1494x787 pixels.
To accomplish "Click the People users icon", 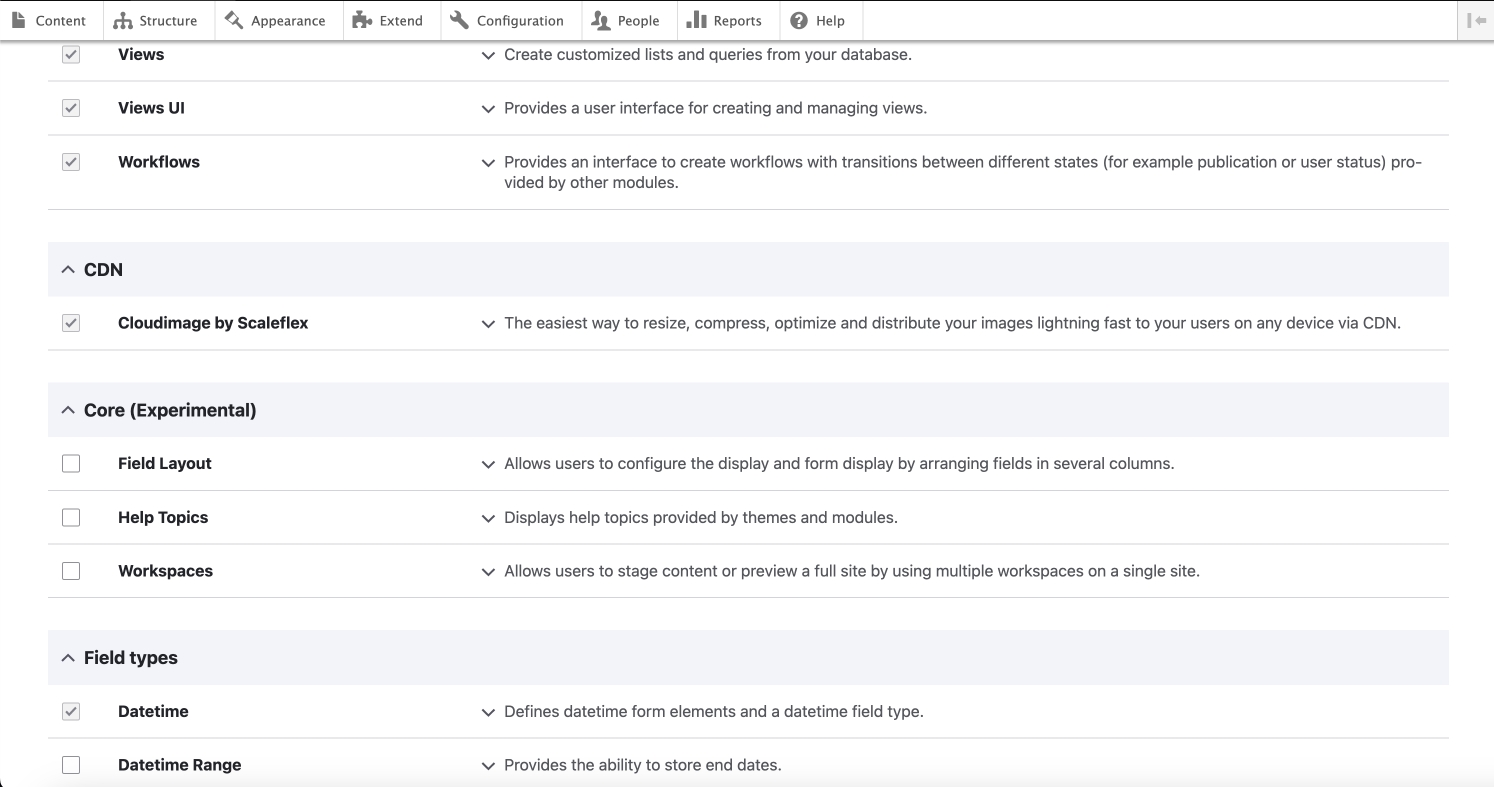I will click(601, 20).
